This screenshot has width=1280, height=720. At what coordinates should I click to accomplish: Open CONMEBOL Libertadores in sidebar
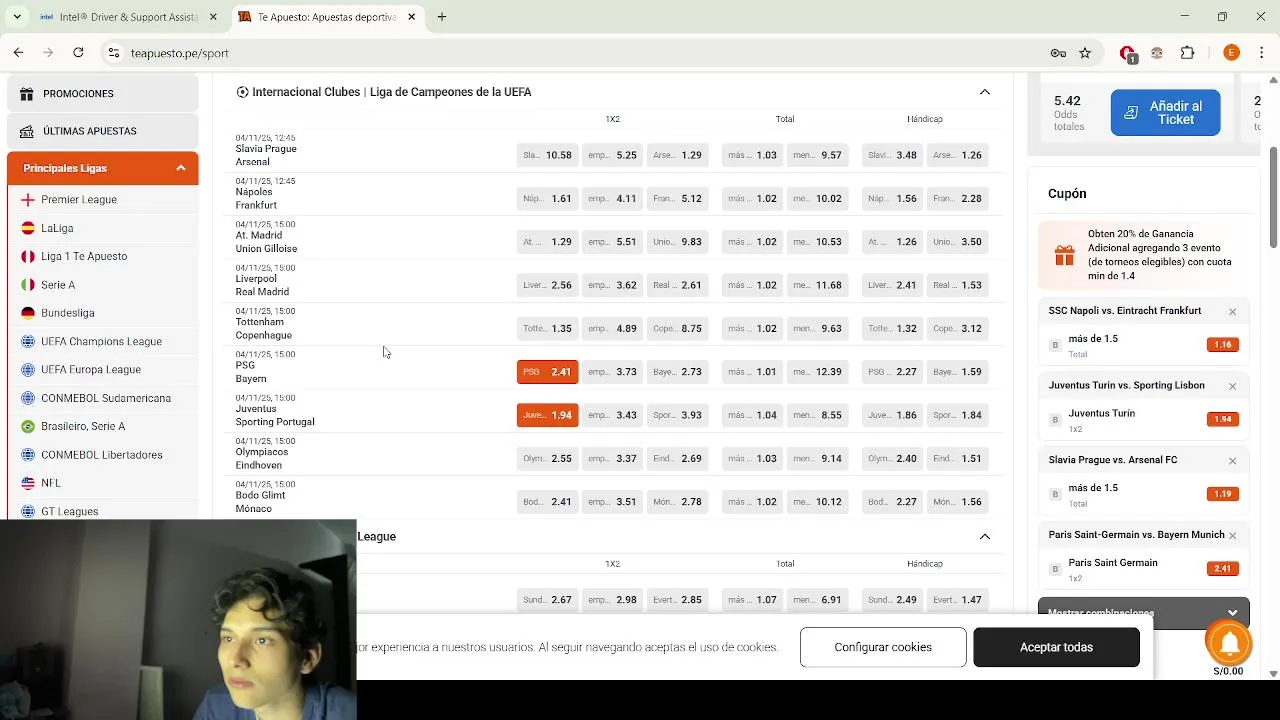[x=102, y=455]
